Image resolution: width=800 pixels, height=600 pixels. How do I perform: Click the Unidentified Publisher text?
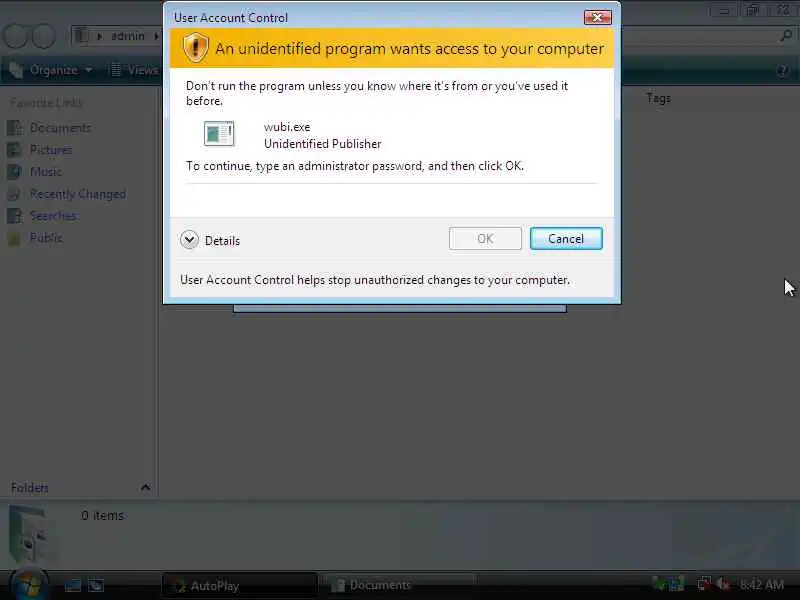point(322,144)
